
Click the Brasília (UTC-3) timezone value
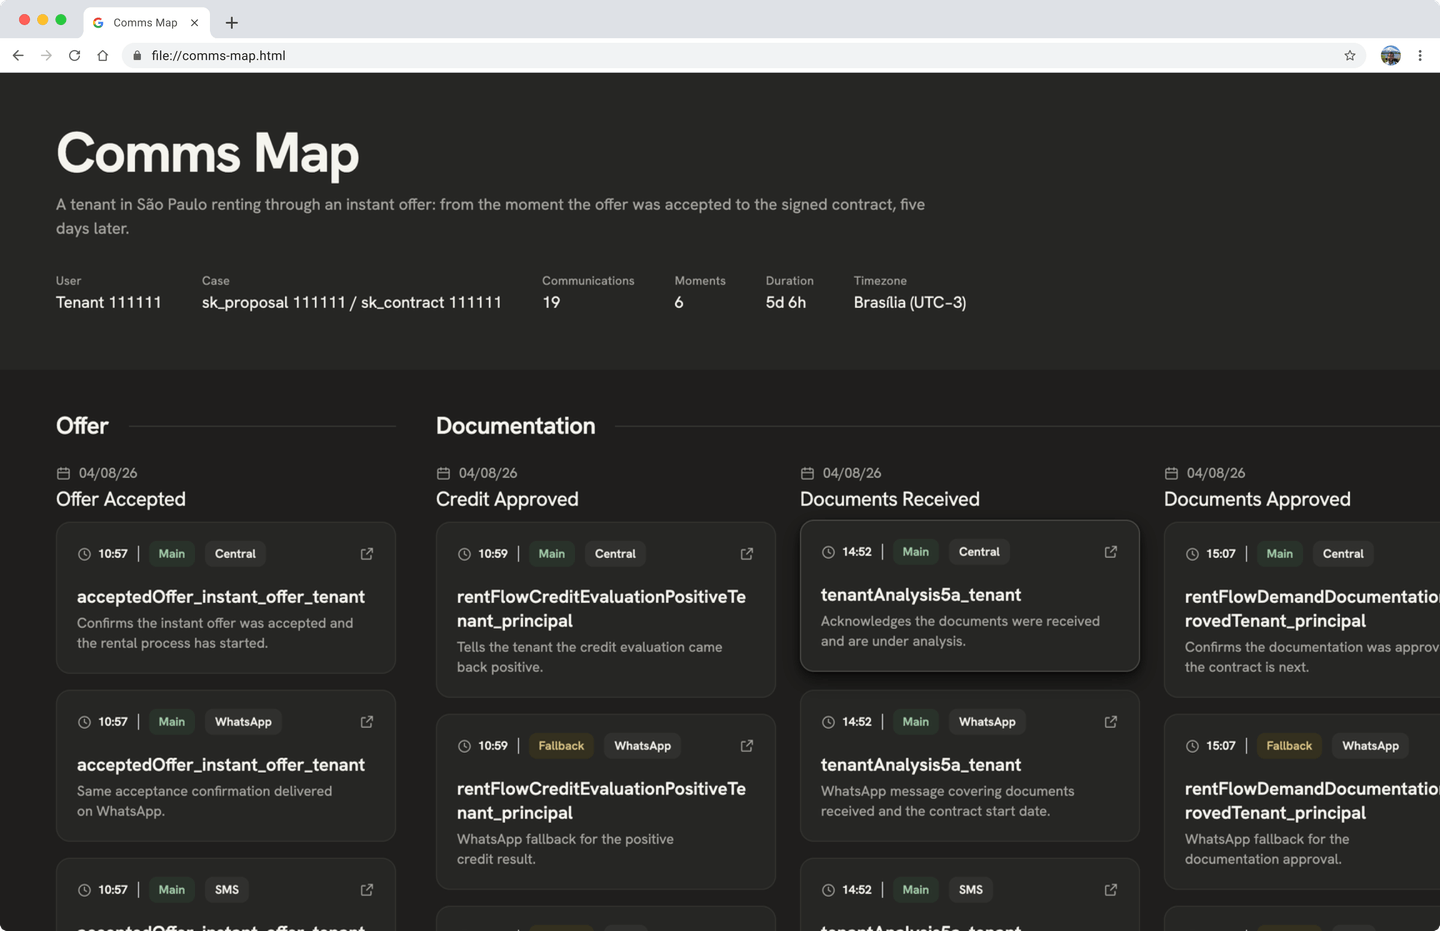[x=910, y=303]
